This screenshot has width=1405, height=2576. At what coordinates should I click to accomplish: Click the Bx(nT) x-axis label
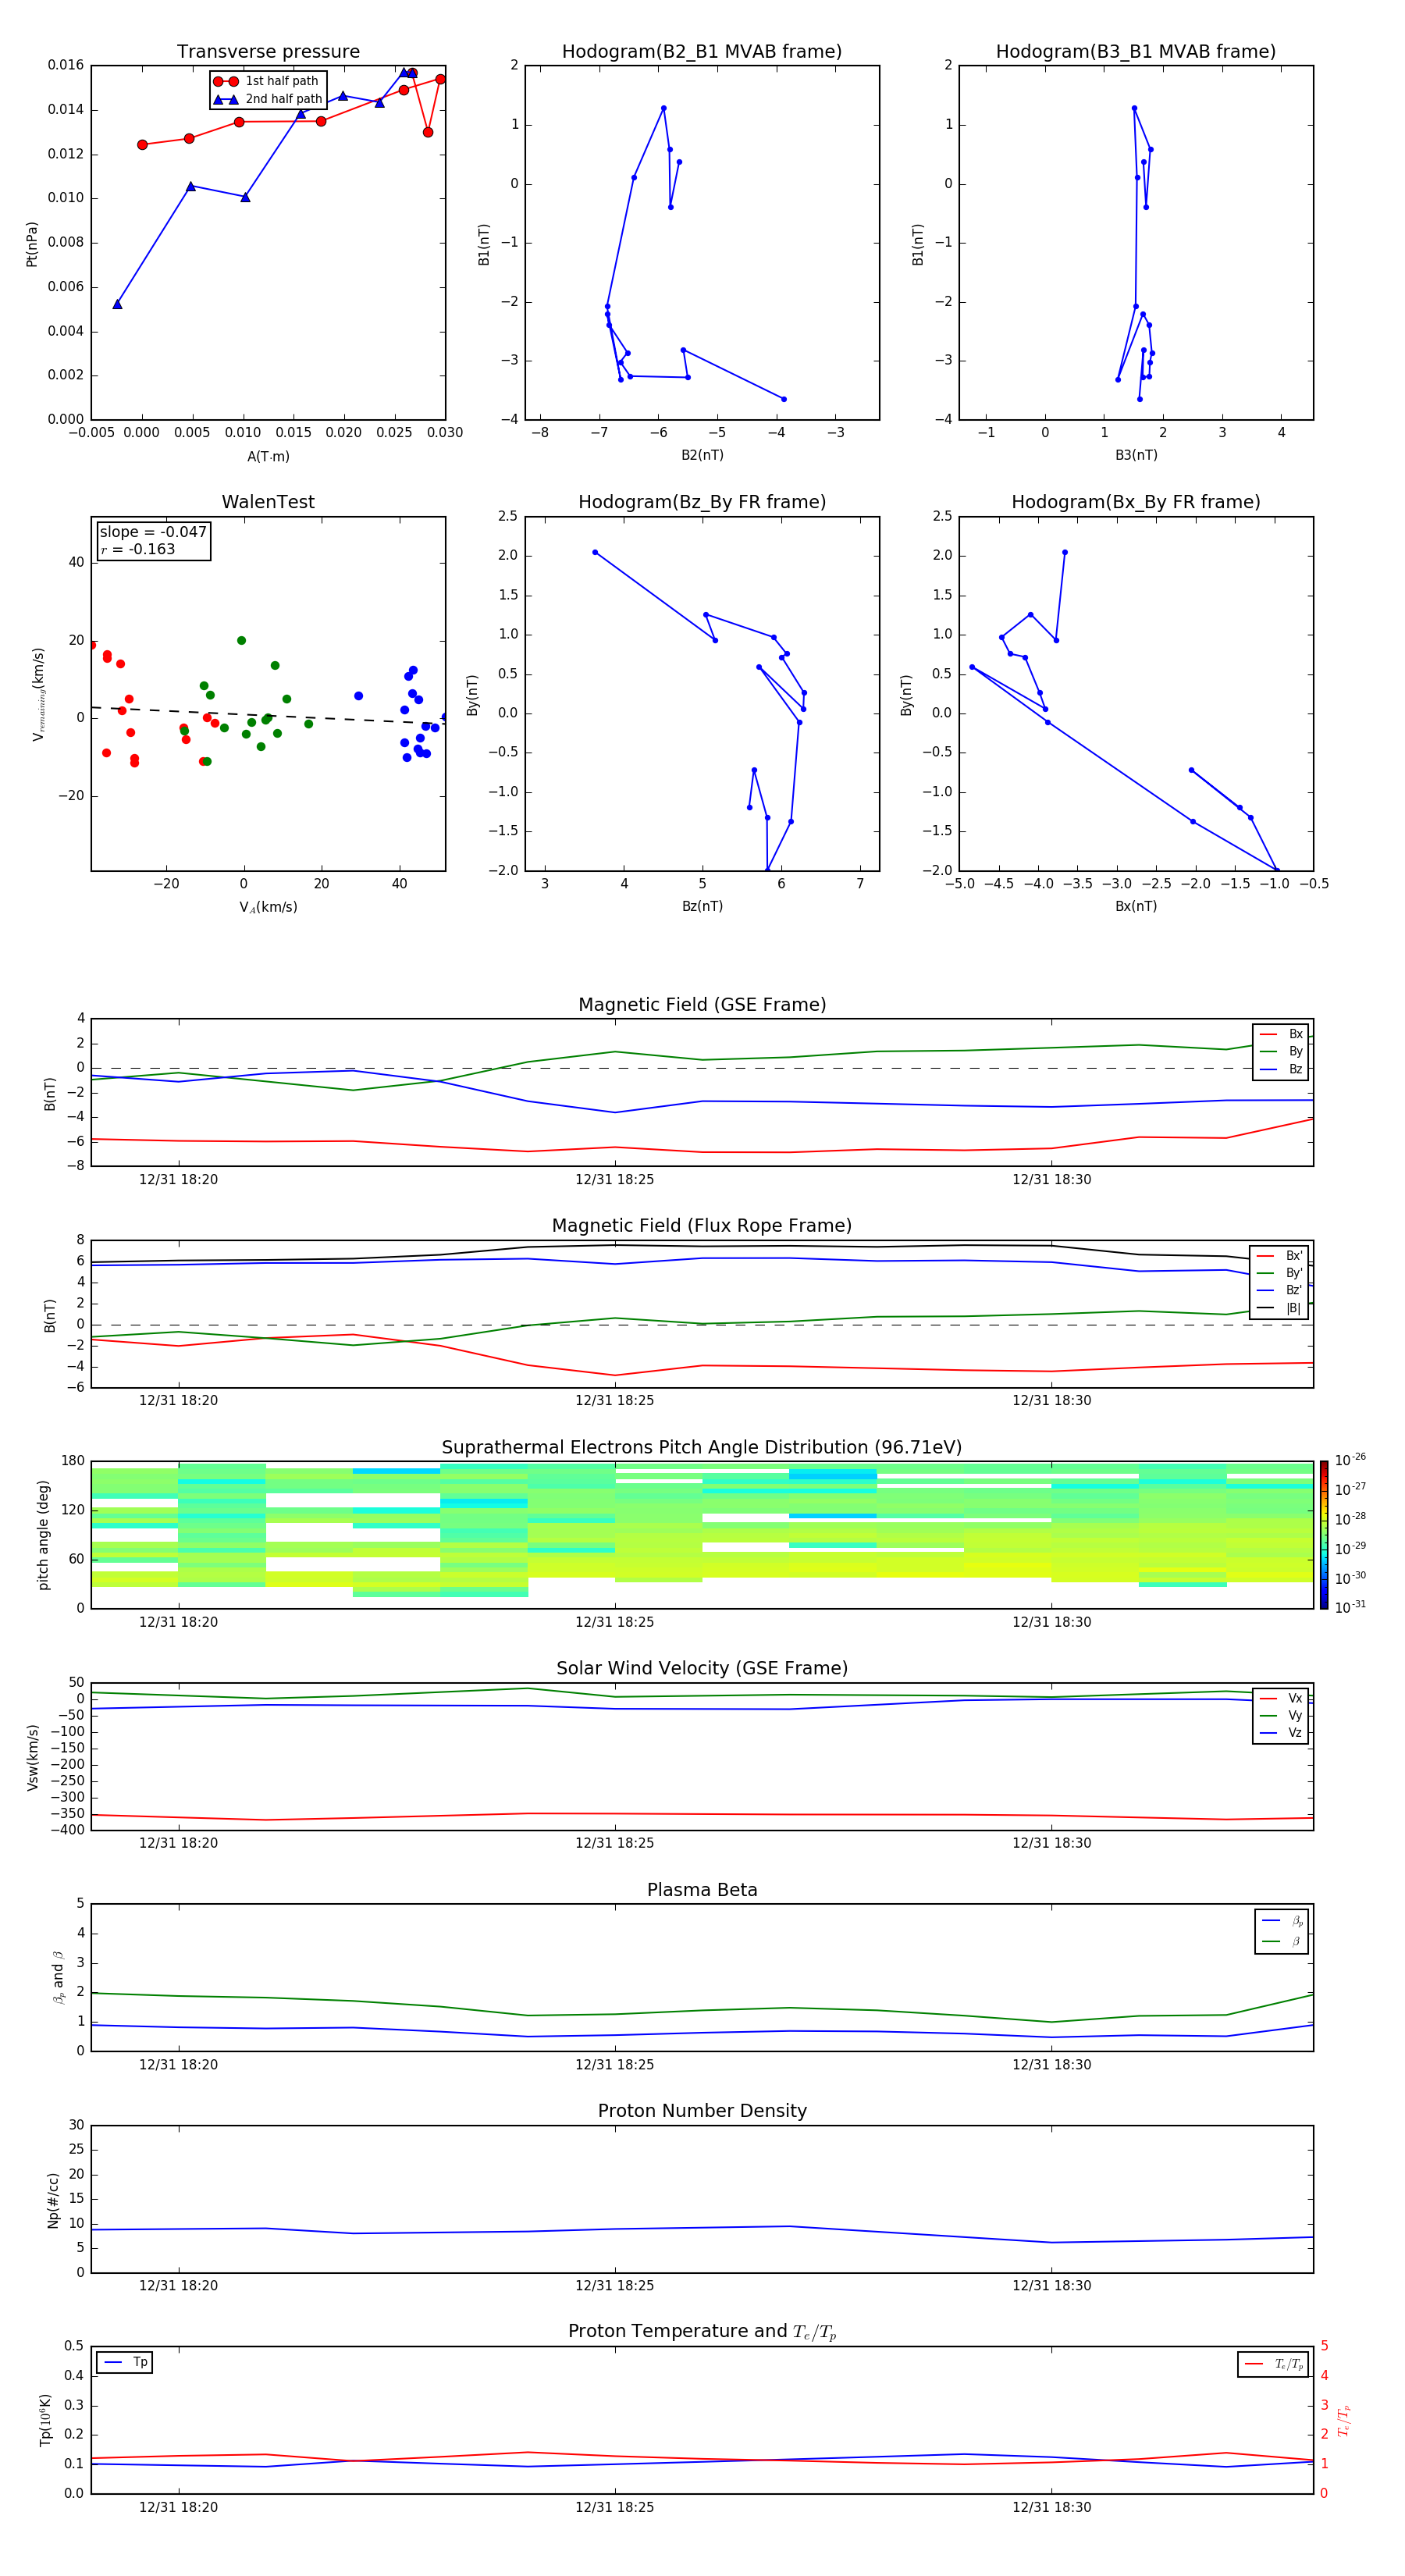pyautogui.click(x=1136, y=906)
